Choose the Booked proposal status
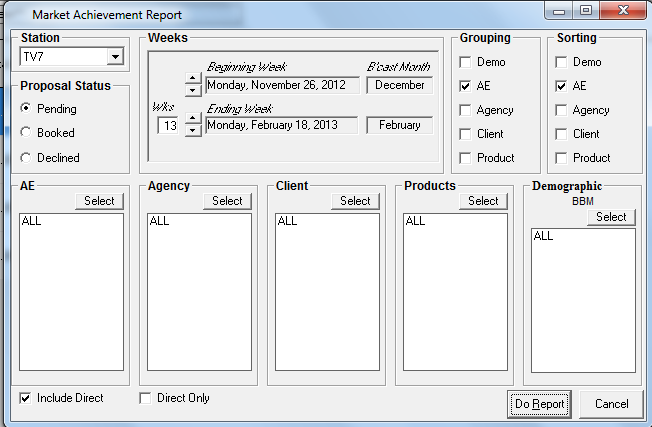This screenshot has height=427, width=652. 26,132
